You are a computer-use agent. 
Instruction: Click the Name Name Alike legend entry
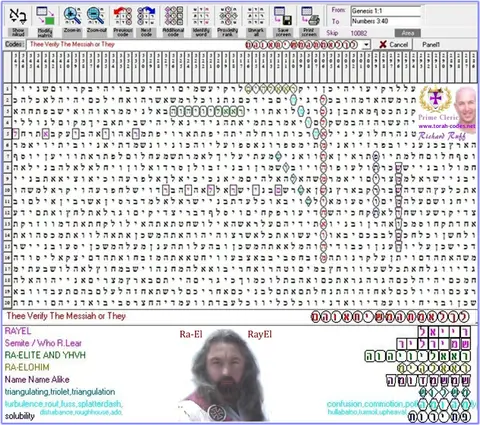click(x=37, y=379)
